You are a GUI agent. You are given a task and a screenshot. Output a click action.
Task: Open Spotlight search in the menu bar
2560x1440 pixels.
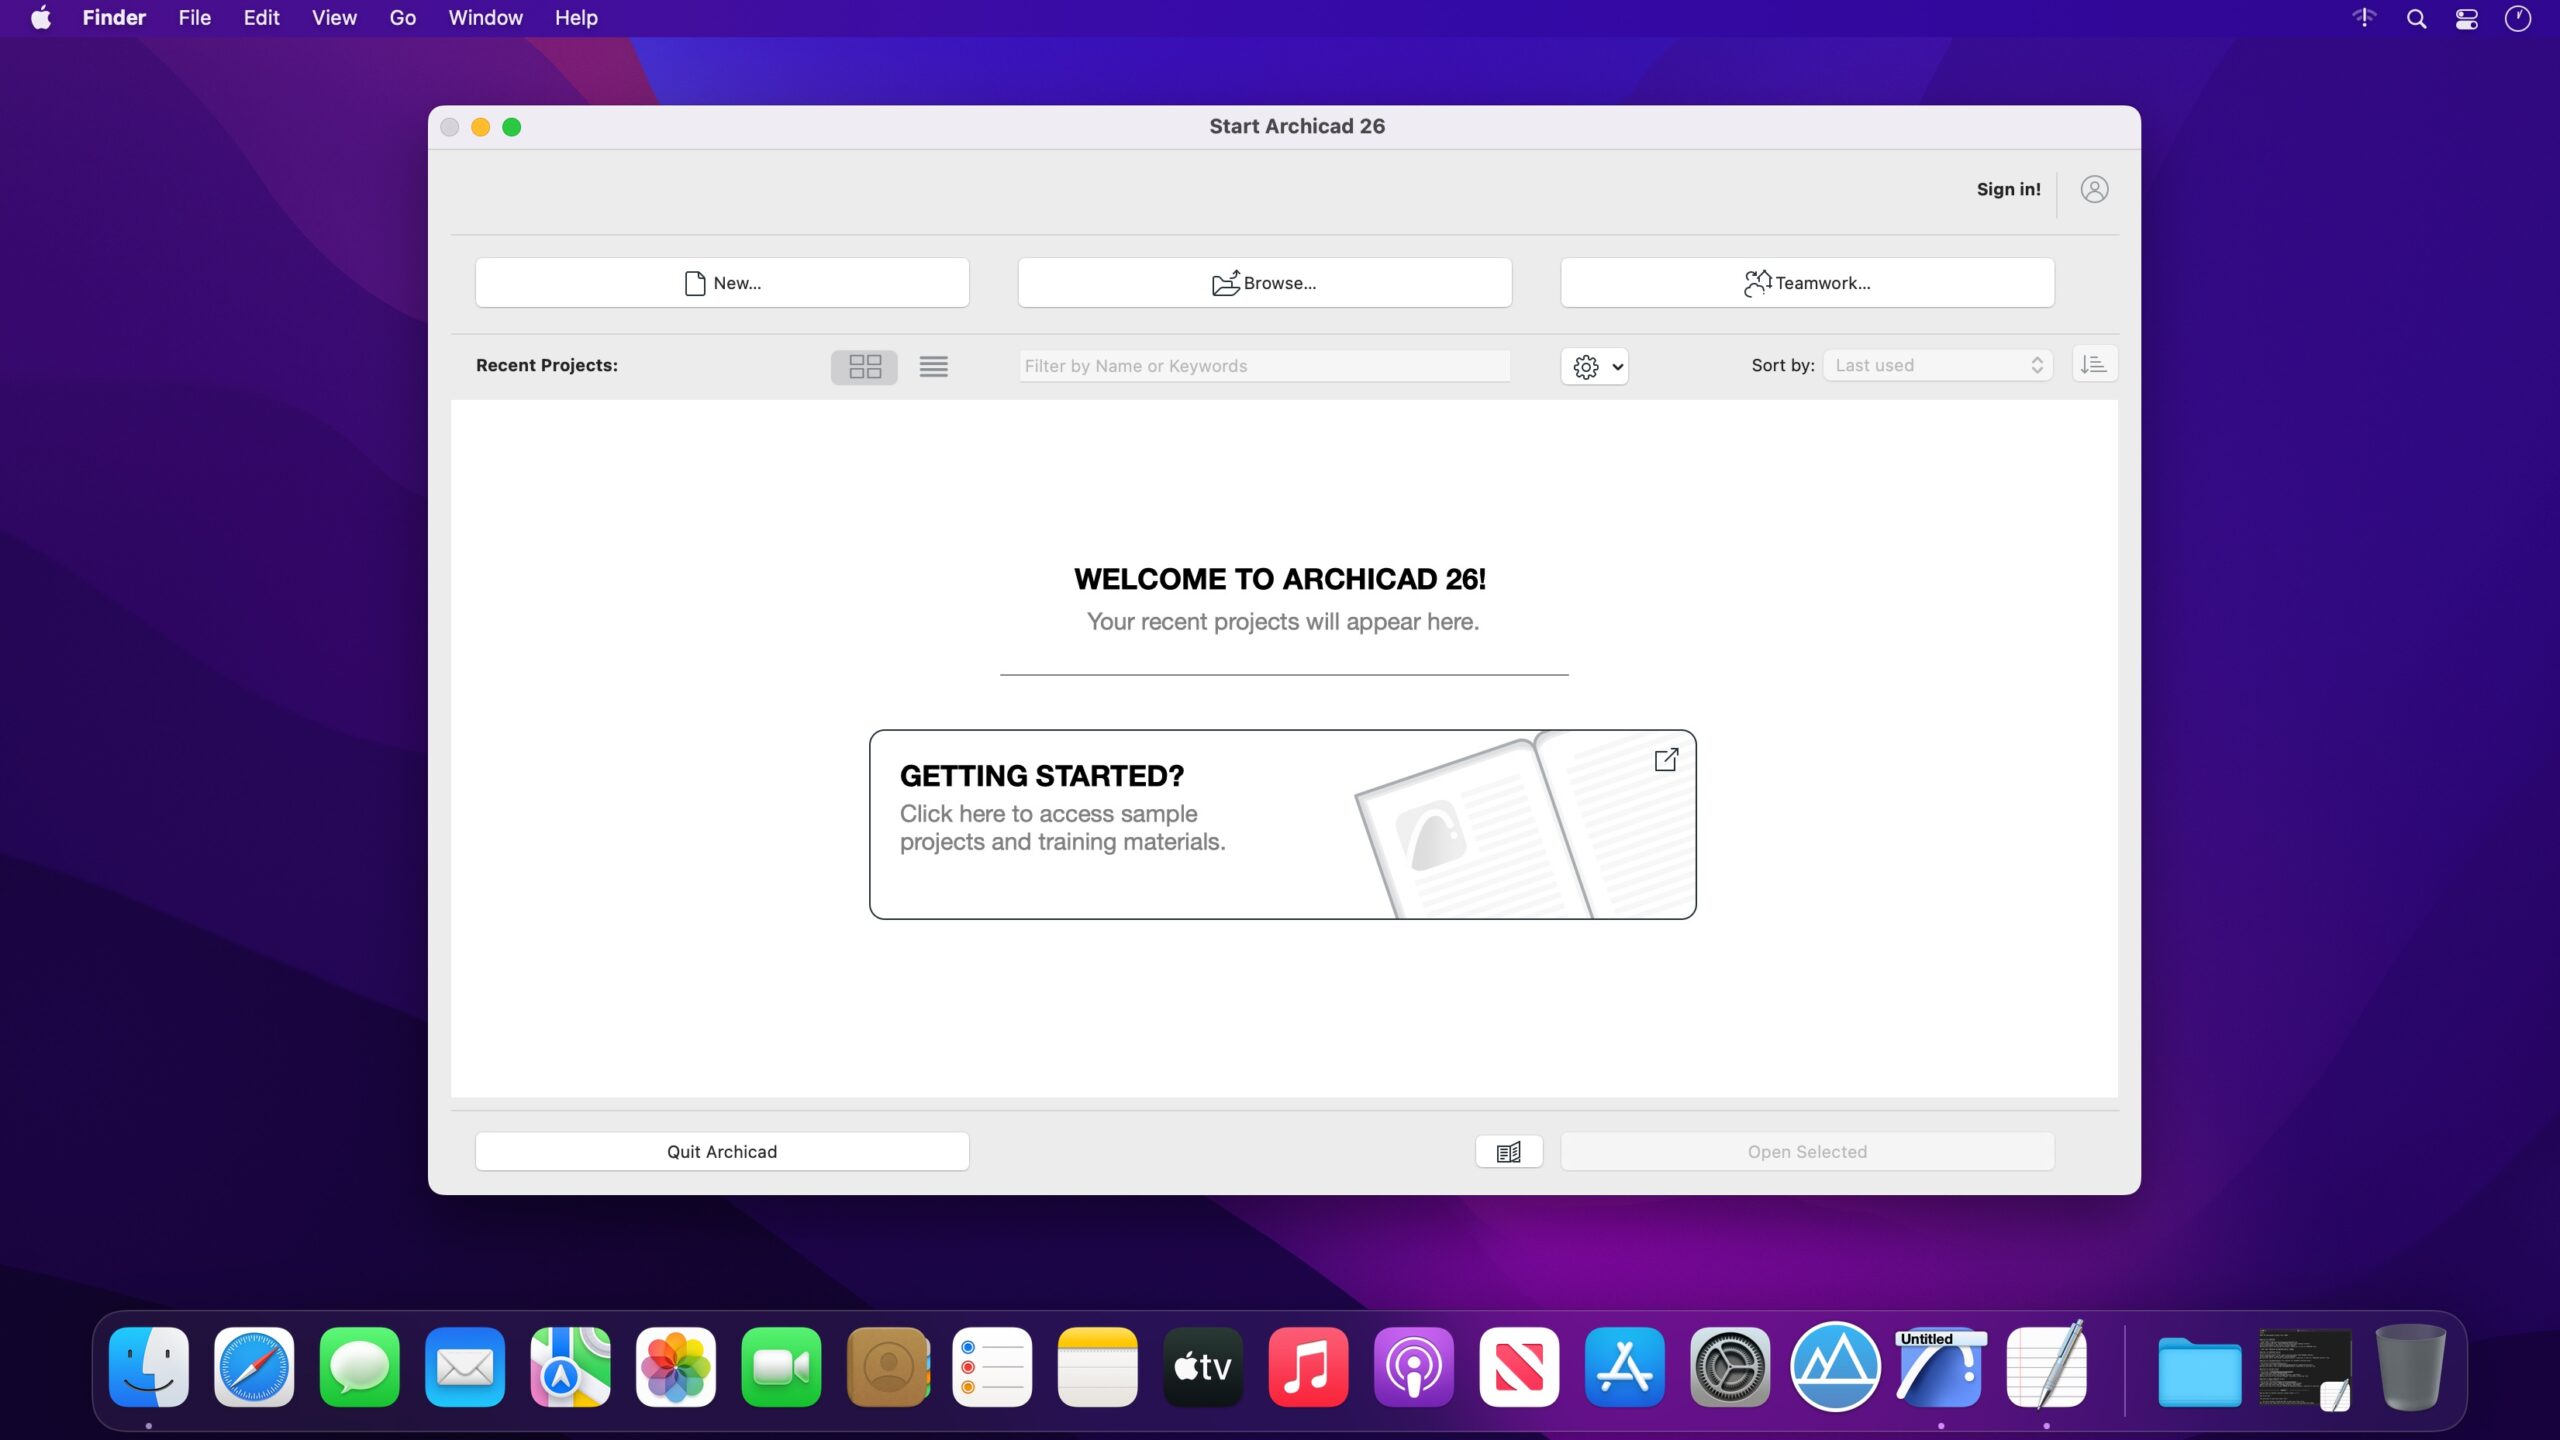pos(2416,18)
